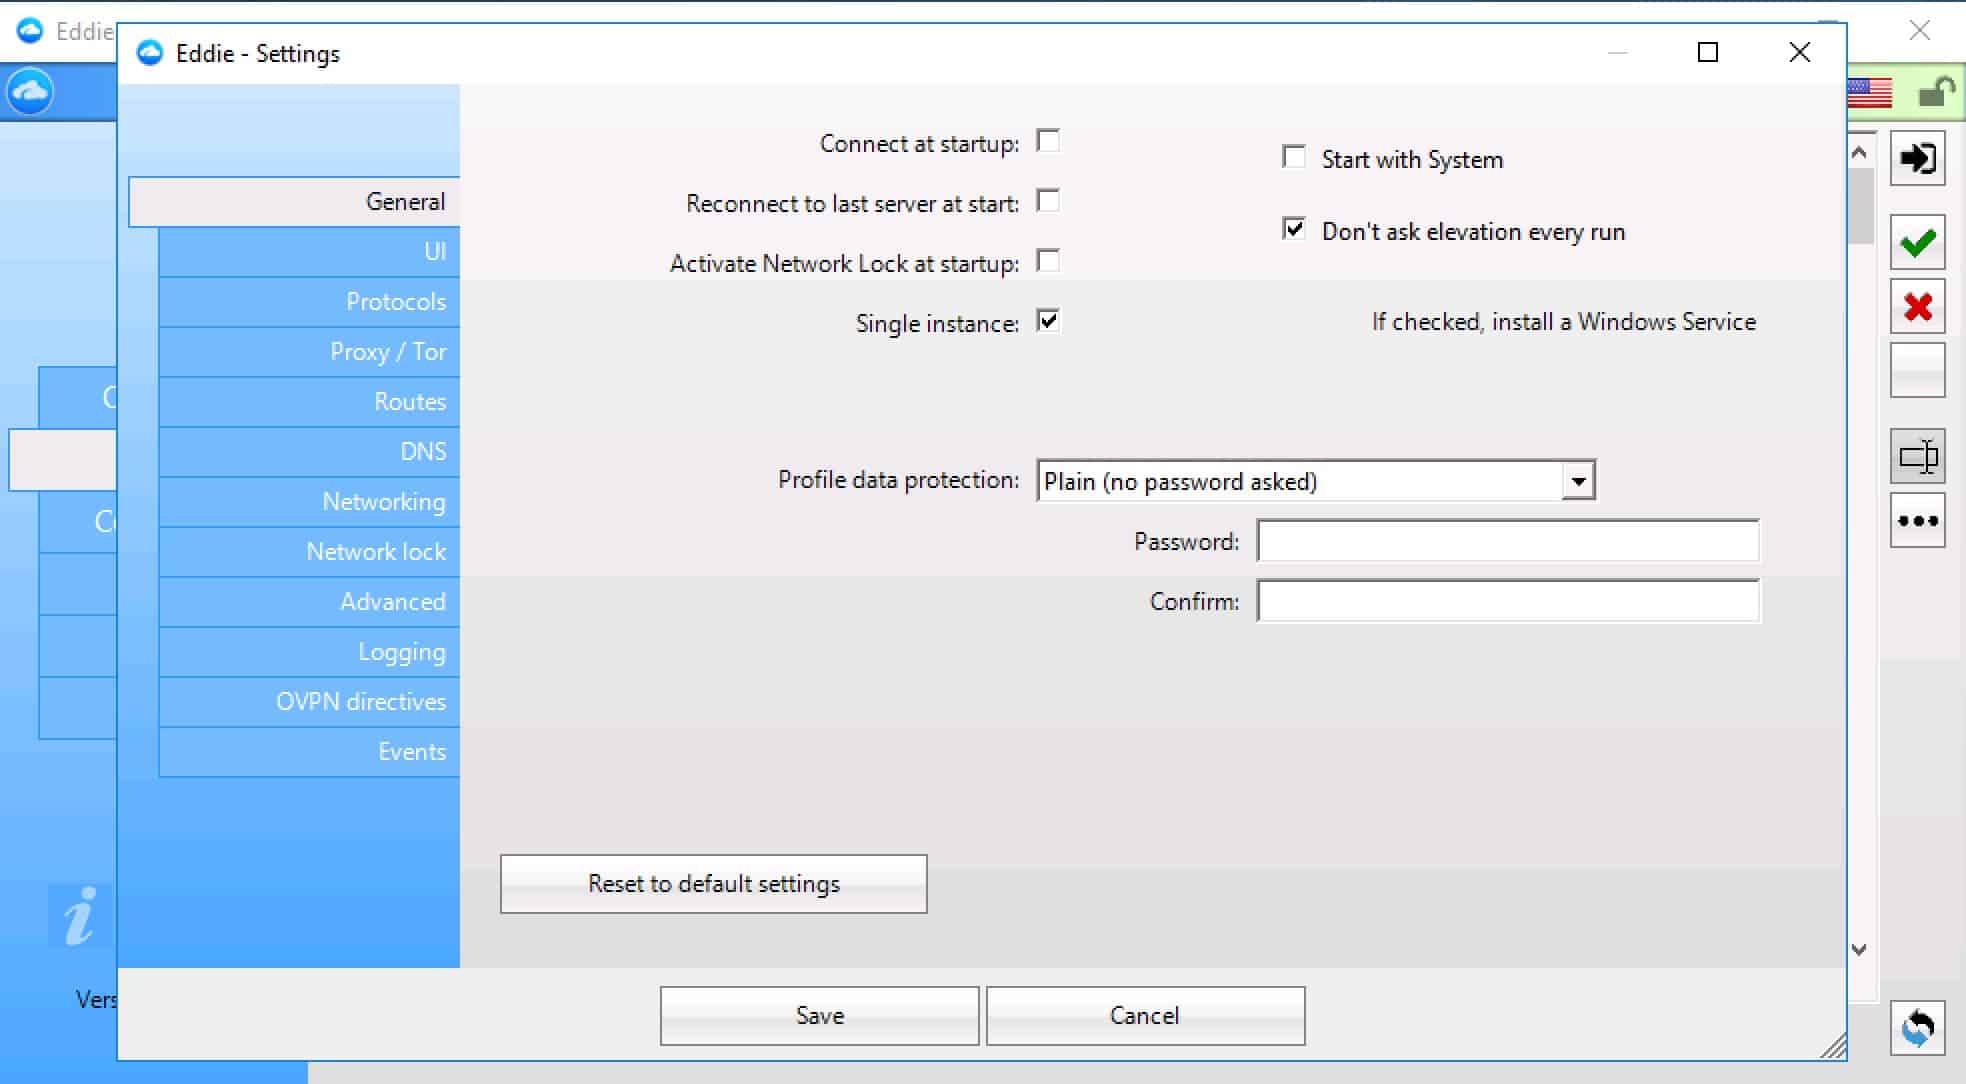Click the Password input field
The height and width of the screenshot is (1084, 1966).
point(1508,541)
